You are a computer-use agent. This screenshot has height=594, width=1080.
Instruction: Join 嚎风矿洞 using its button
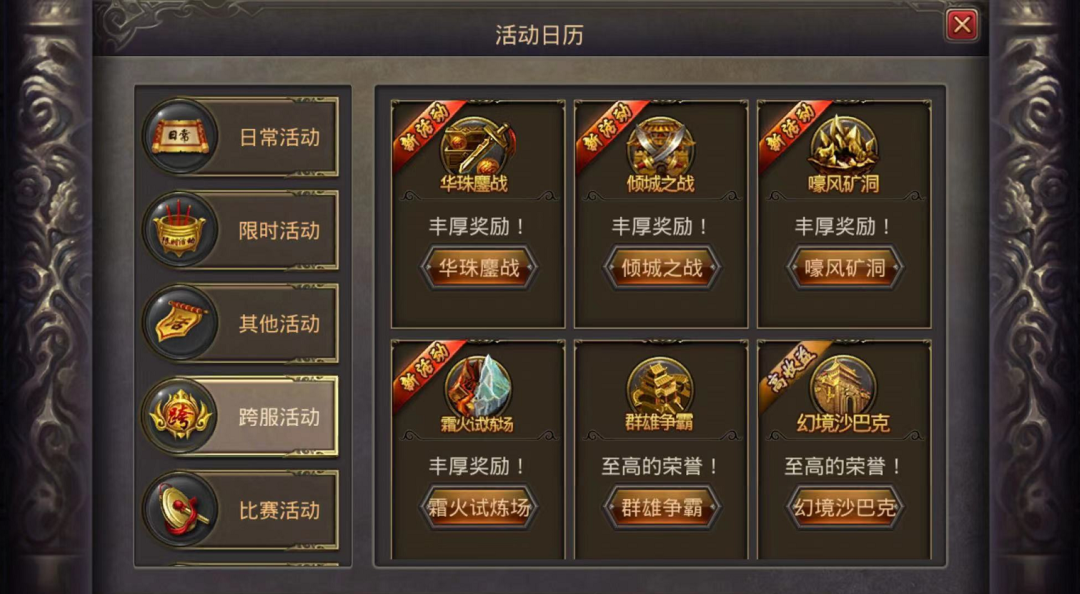pyautogui.click(x=845, y=267)
